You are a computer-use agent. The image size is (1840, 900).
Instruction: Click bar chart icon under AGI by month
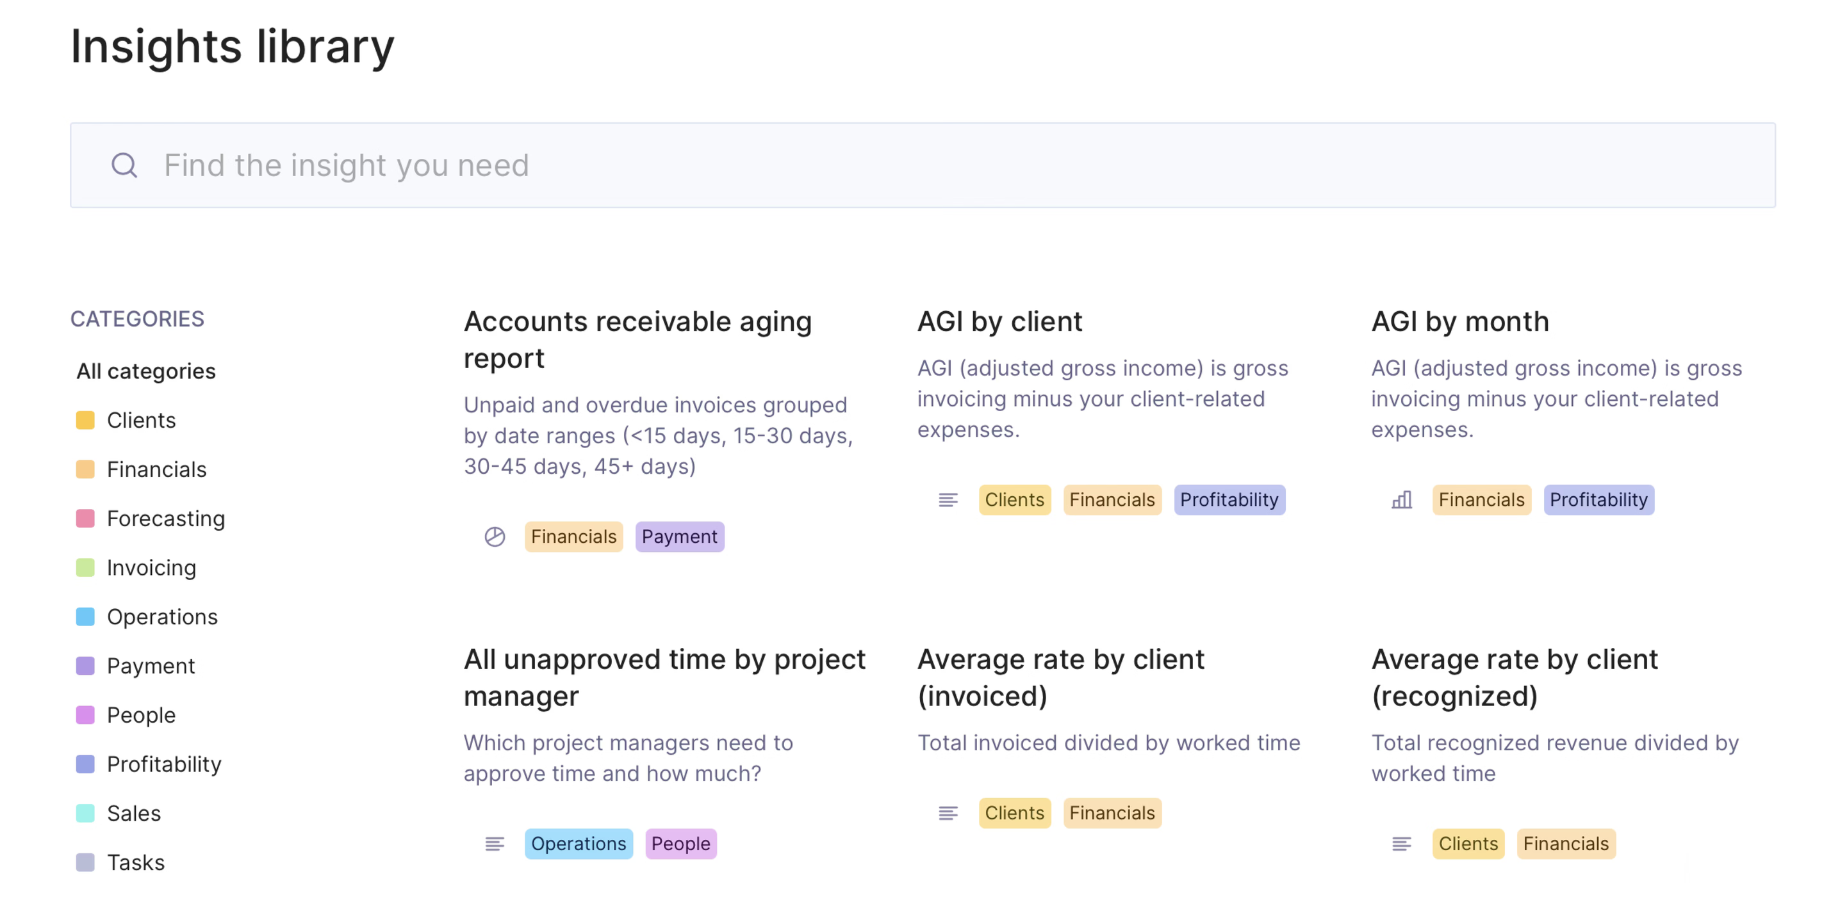(1402, 500)
